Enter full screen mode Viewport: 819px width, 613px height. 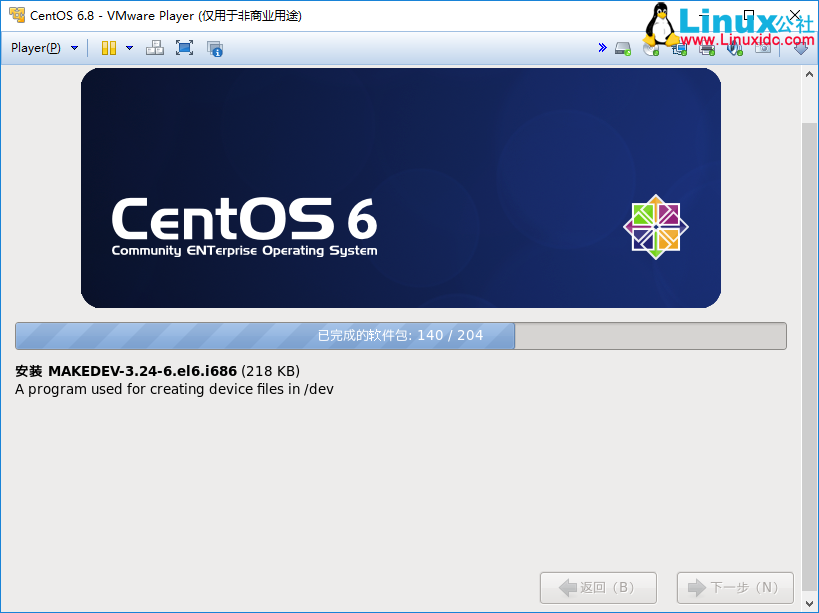click(x=184, y=48)
